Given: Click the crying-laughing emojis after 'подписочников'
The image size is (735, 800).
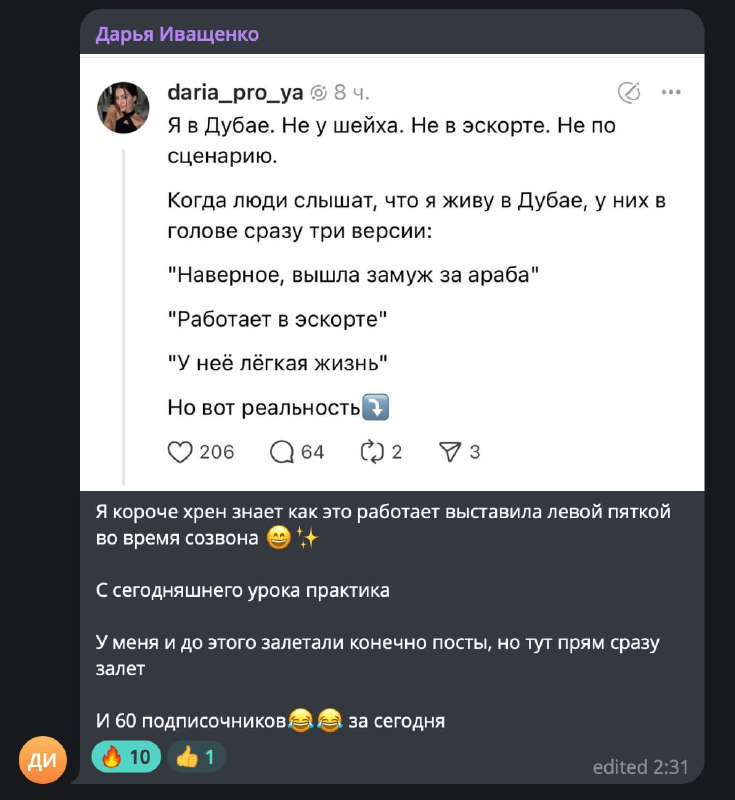Looking at the screenshot, I should tap(314, 720).
